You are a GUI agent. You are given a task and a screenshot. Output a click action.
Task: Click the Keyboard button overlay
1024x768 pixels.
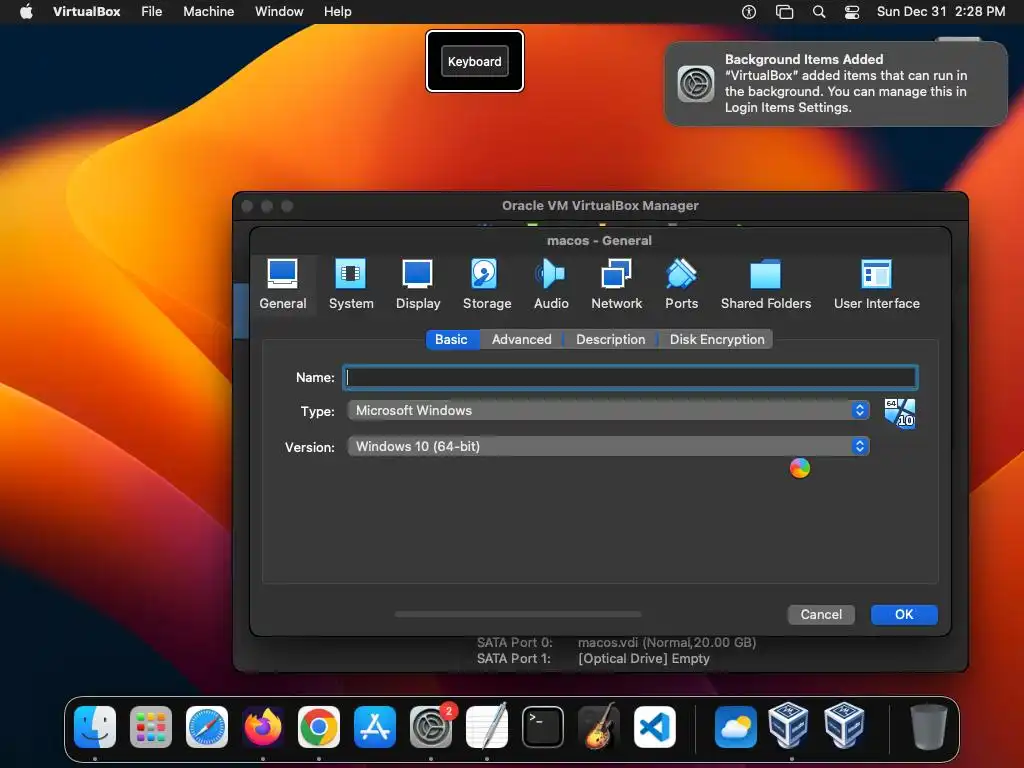pyautogui.click(x=475, y=61)
